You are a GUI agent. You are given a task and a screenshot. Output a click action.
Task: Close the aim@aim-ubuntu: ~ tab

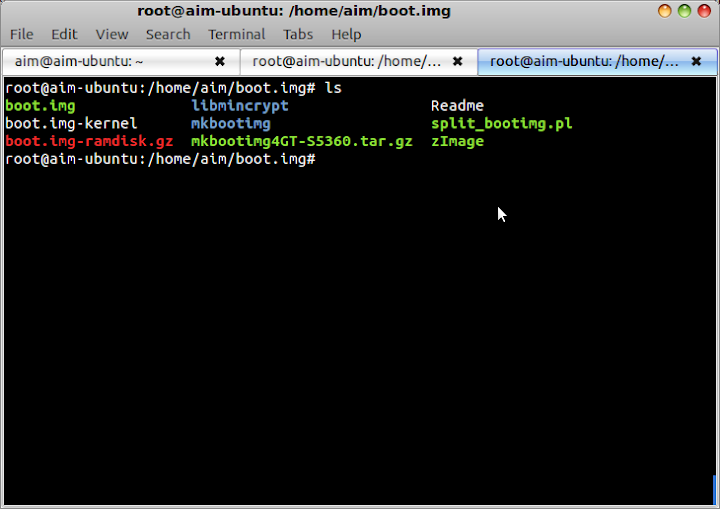point(220,61)
